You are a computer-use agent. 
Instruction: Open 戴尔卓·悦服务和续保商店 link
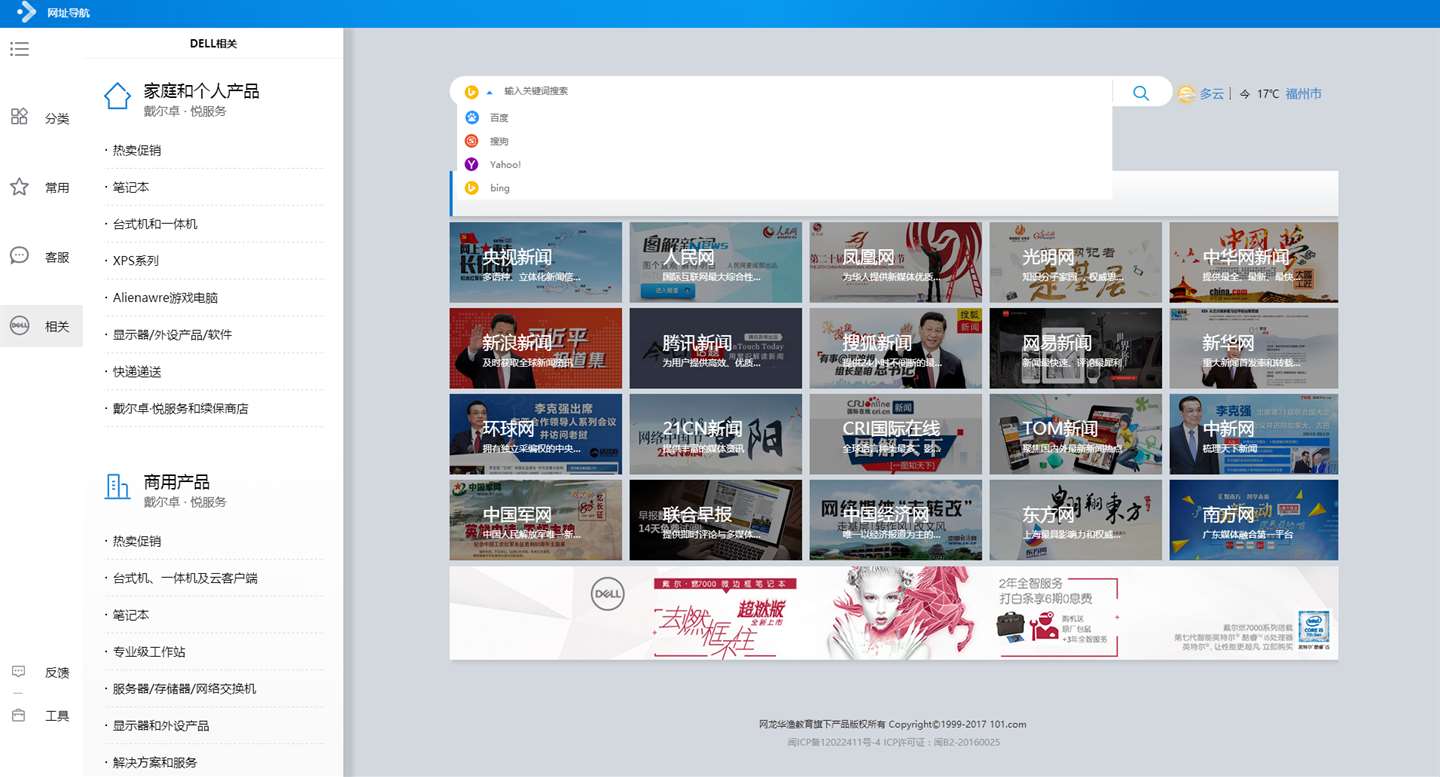[x=180, y=409]
